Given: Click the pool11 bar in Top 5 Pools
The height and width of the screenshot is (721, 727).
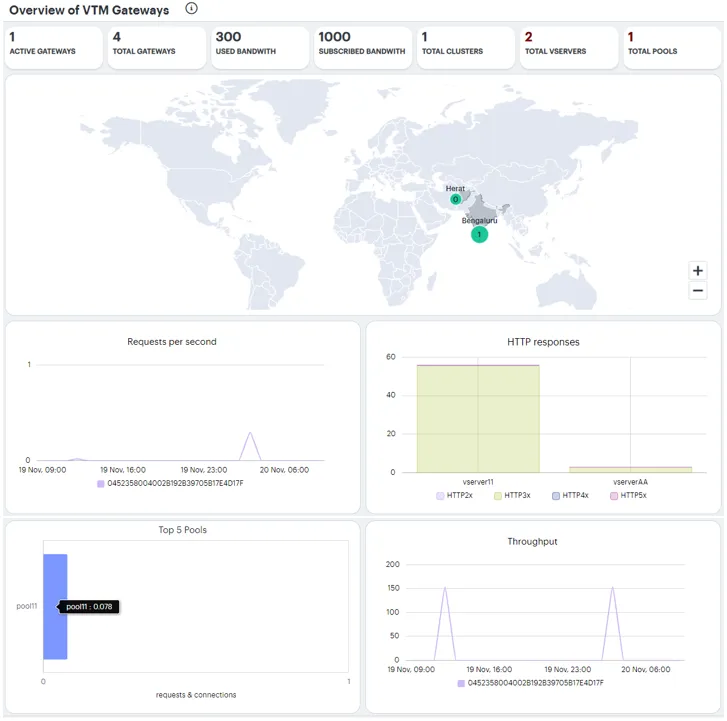Looking at the screenshot, I should [x=55, y=606].
